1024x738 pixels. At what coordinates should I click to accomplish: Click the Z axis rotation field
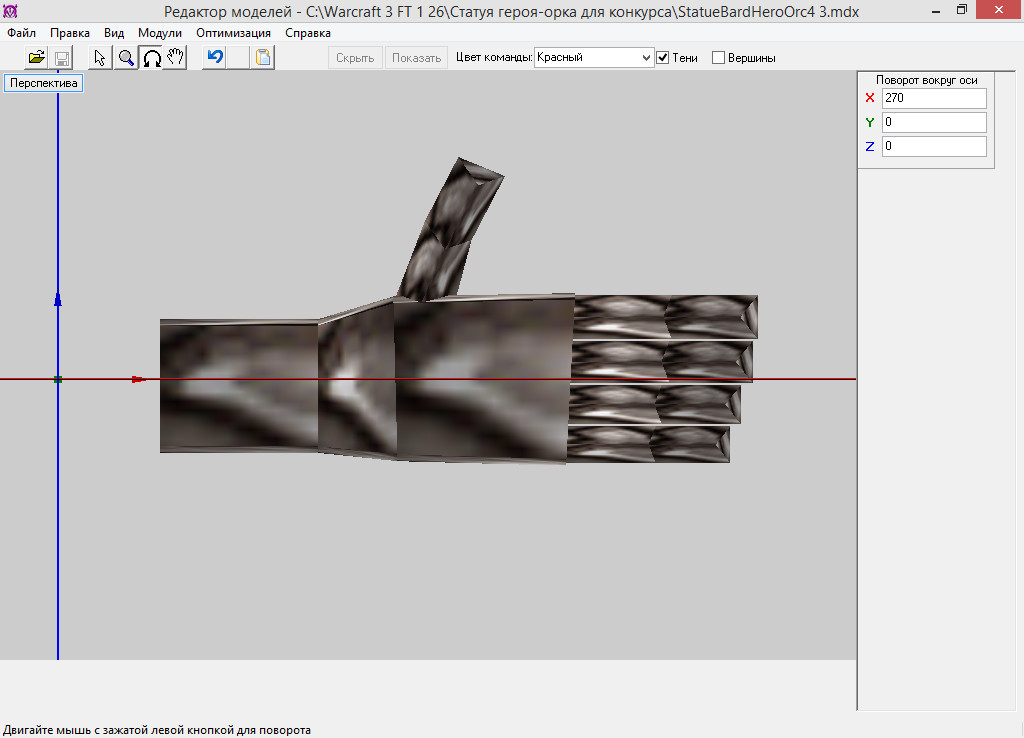coord(934,146)
